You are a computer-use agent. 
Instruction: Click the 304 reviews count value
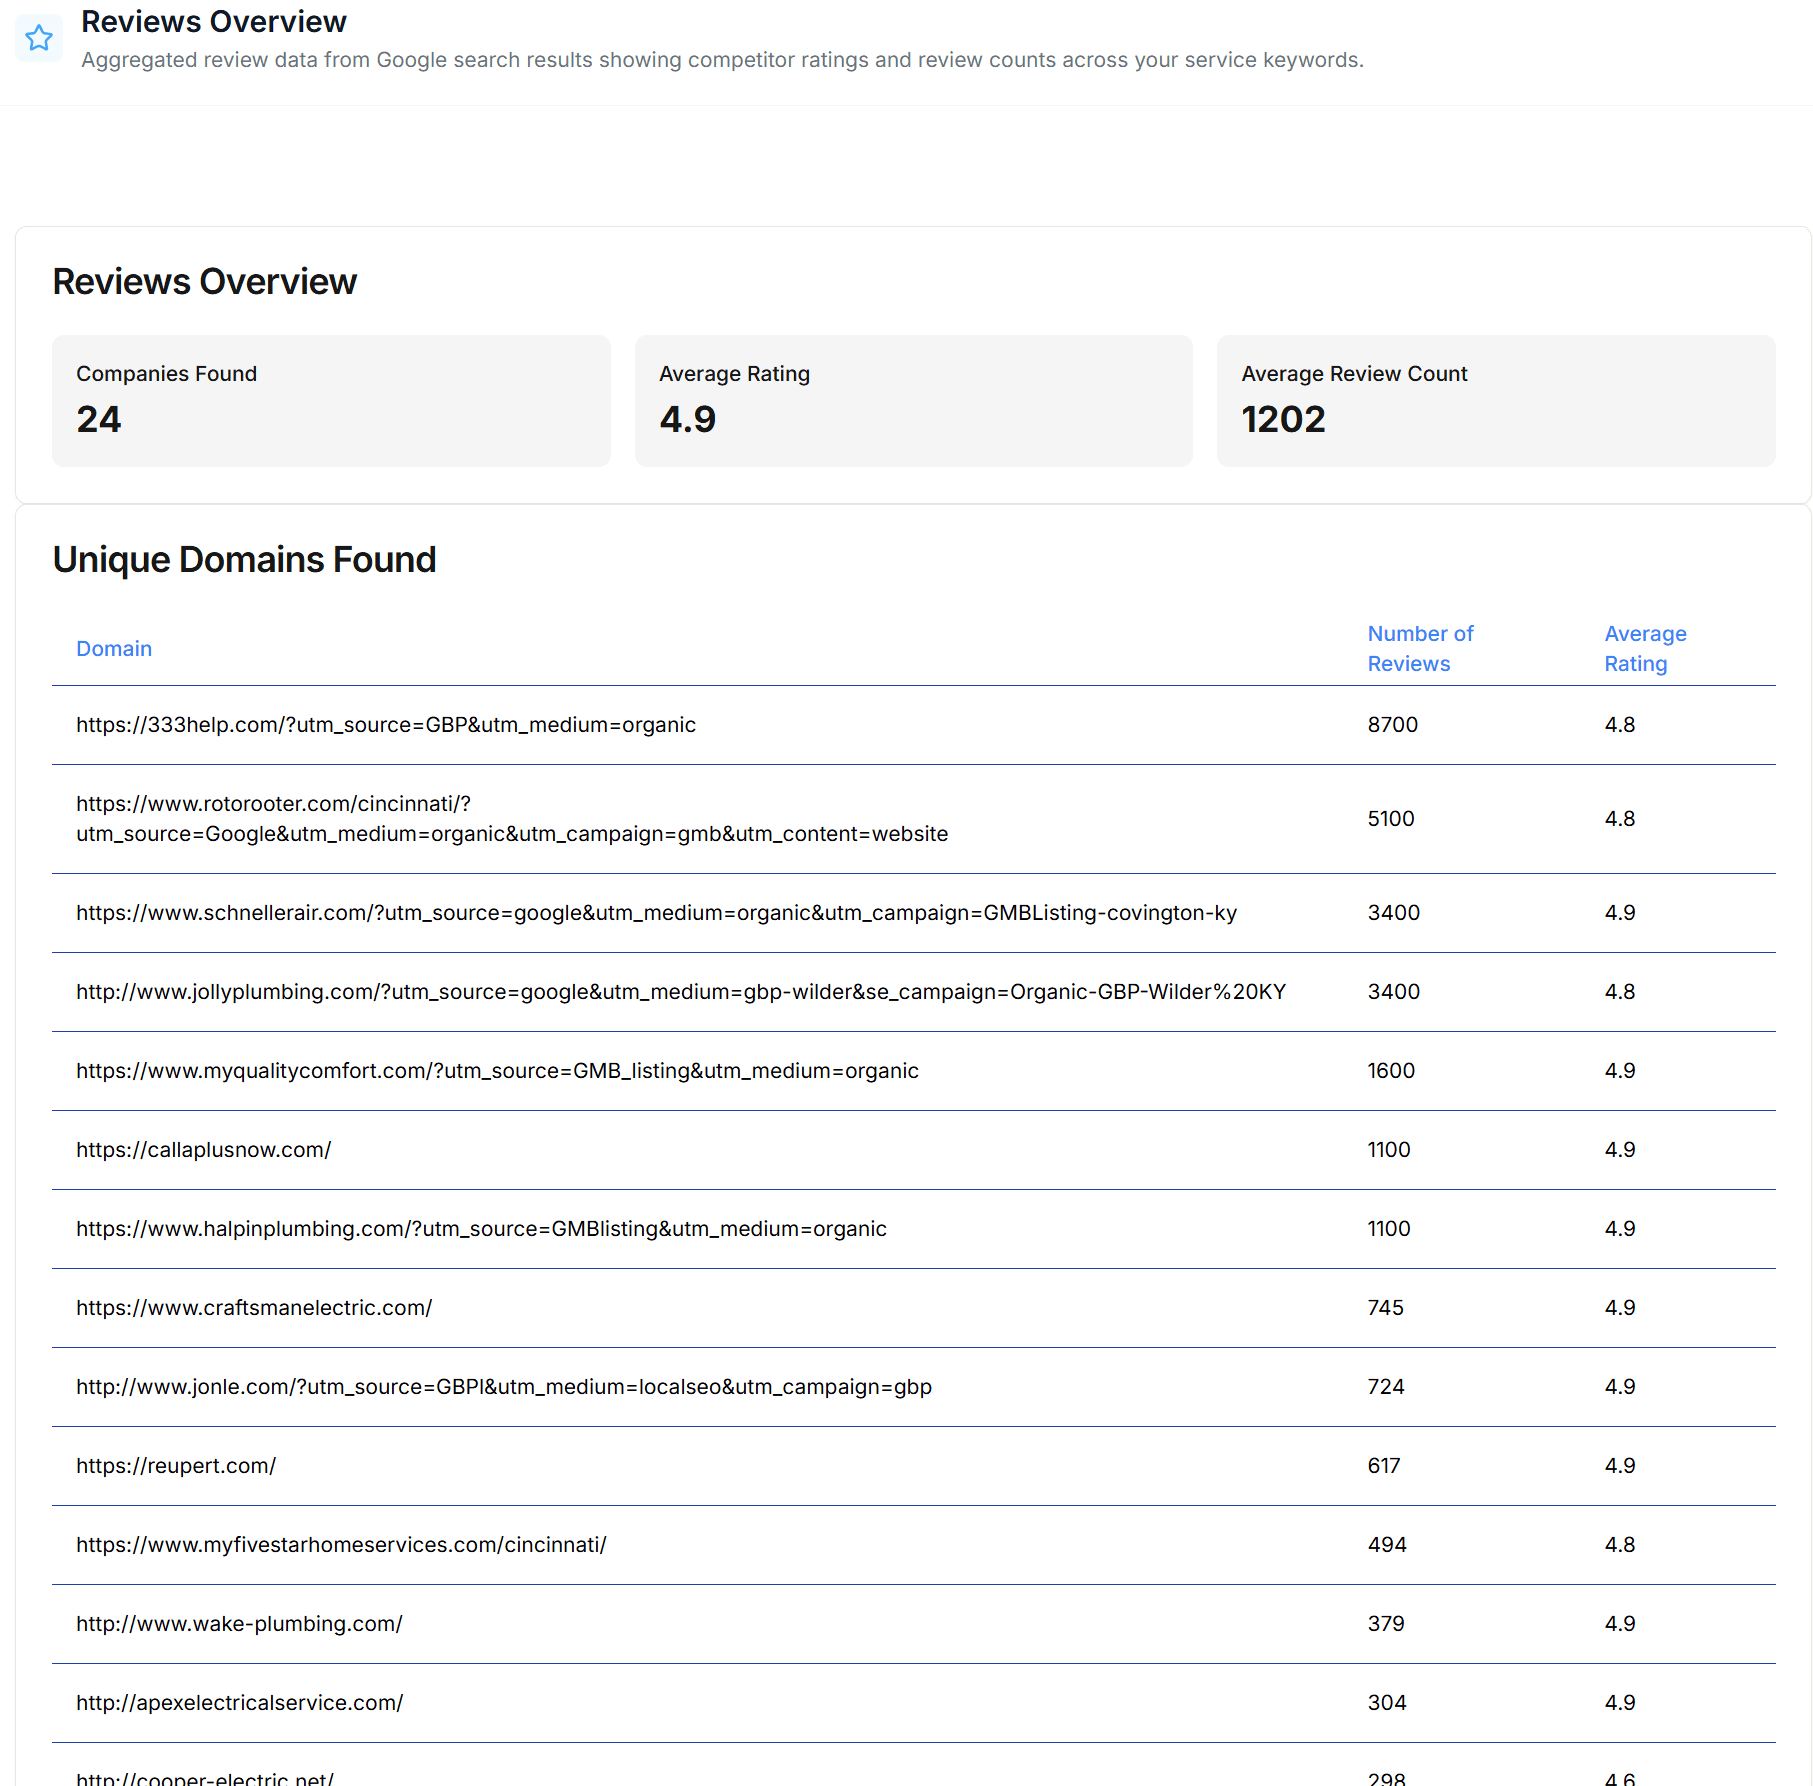[1386, 1703]
